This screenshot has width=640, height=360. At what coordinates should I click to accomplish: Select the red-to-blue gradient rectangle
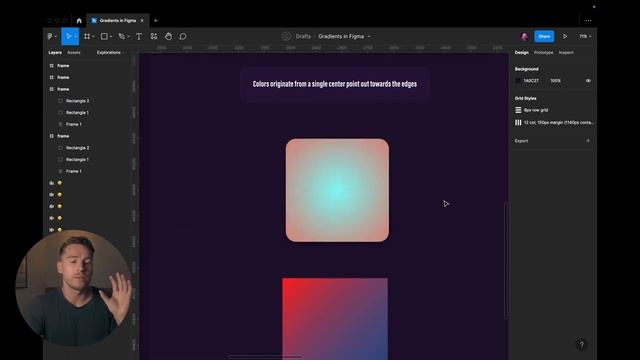pyautogui.click(x=335, y=319)
